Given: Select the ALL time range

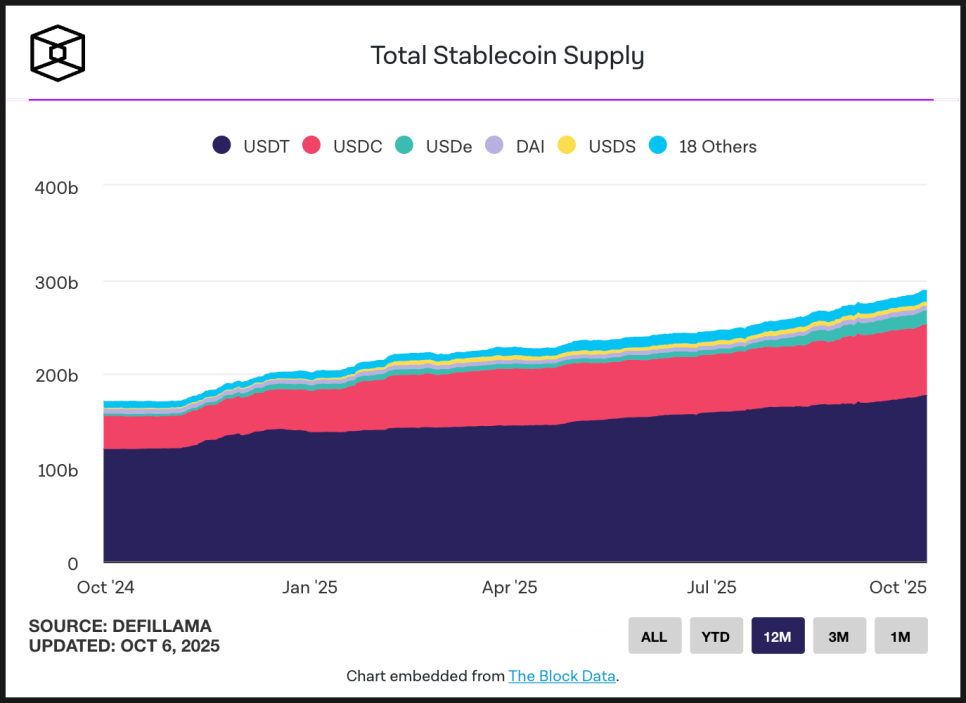Looking at the screenshot, I should pos(654,636).
